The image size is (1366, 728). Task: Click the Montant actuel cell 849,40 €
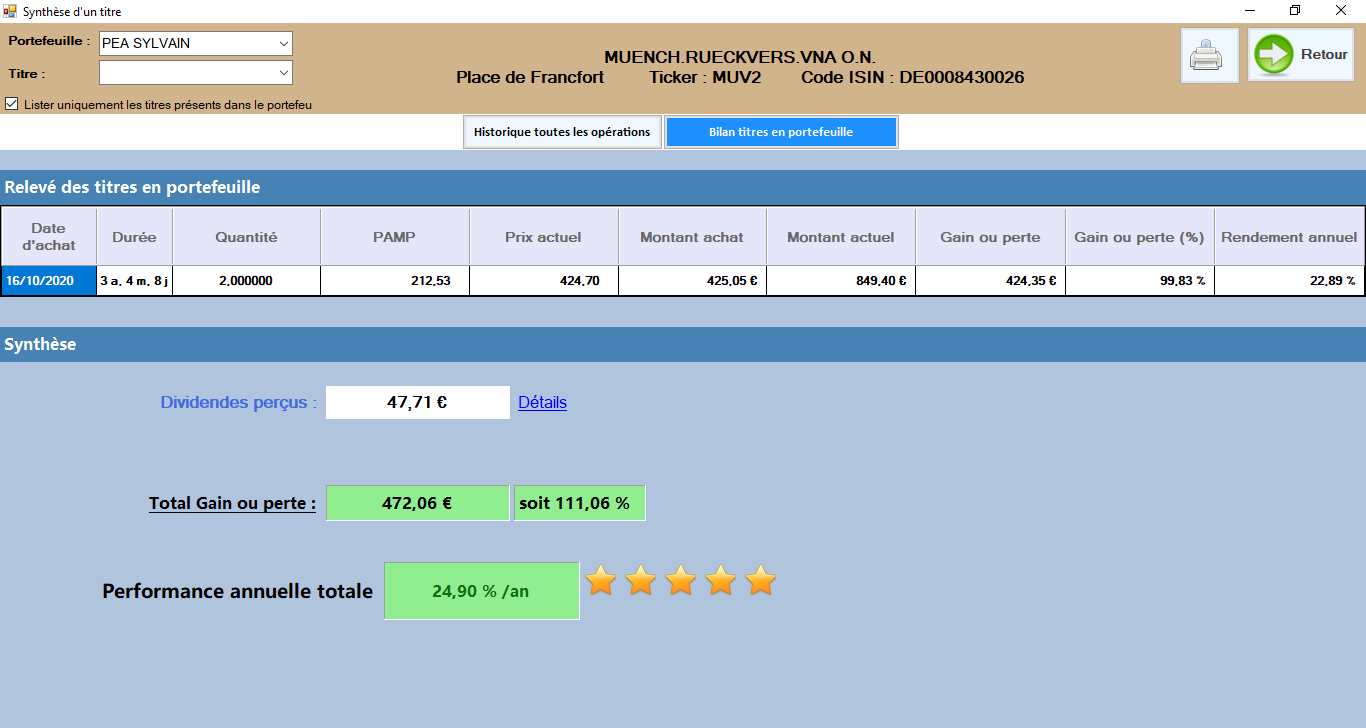pyautogui.click(x=841, y=281)
